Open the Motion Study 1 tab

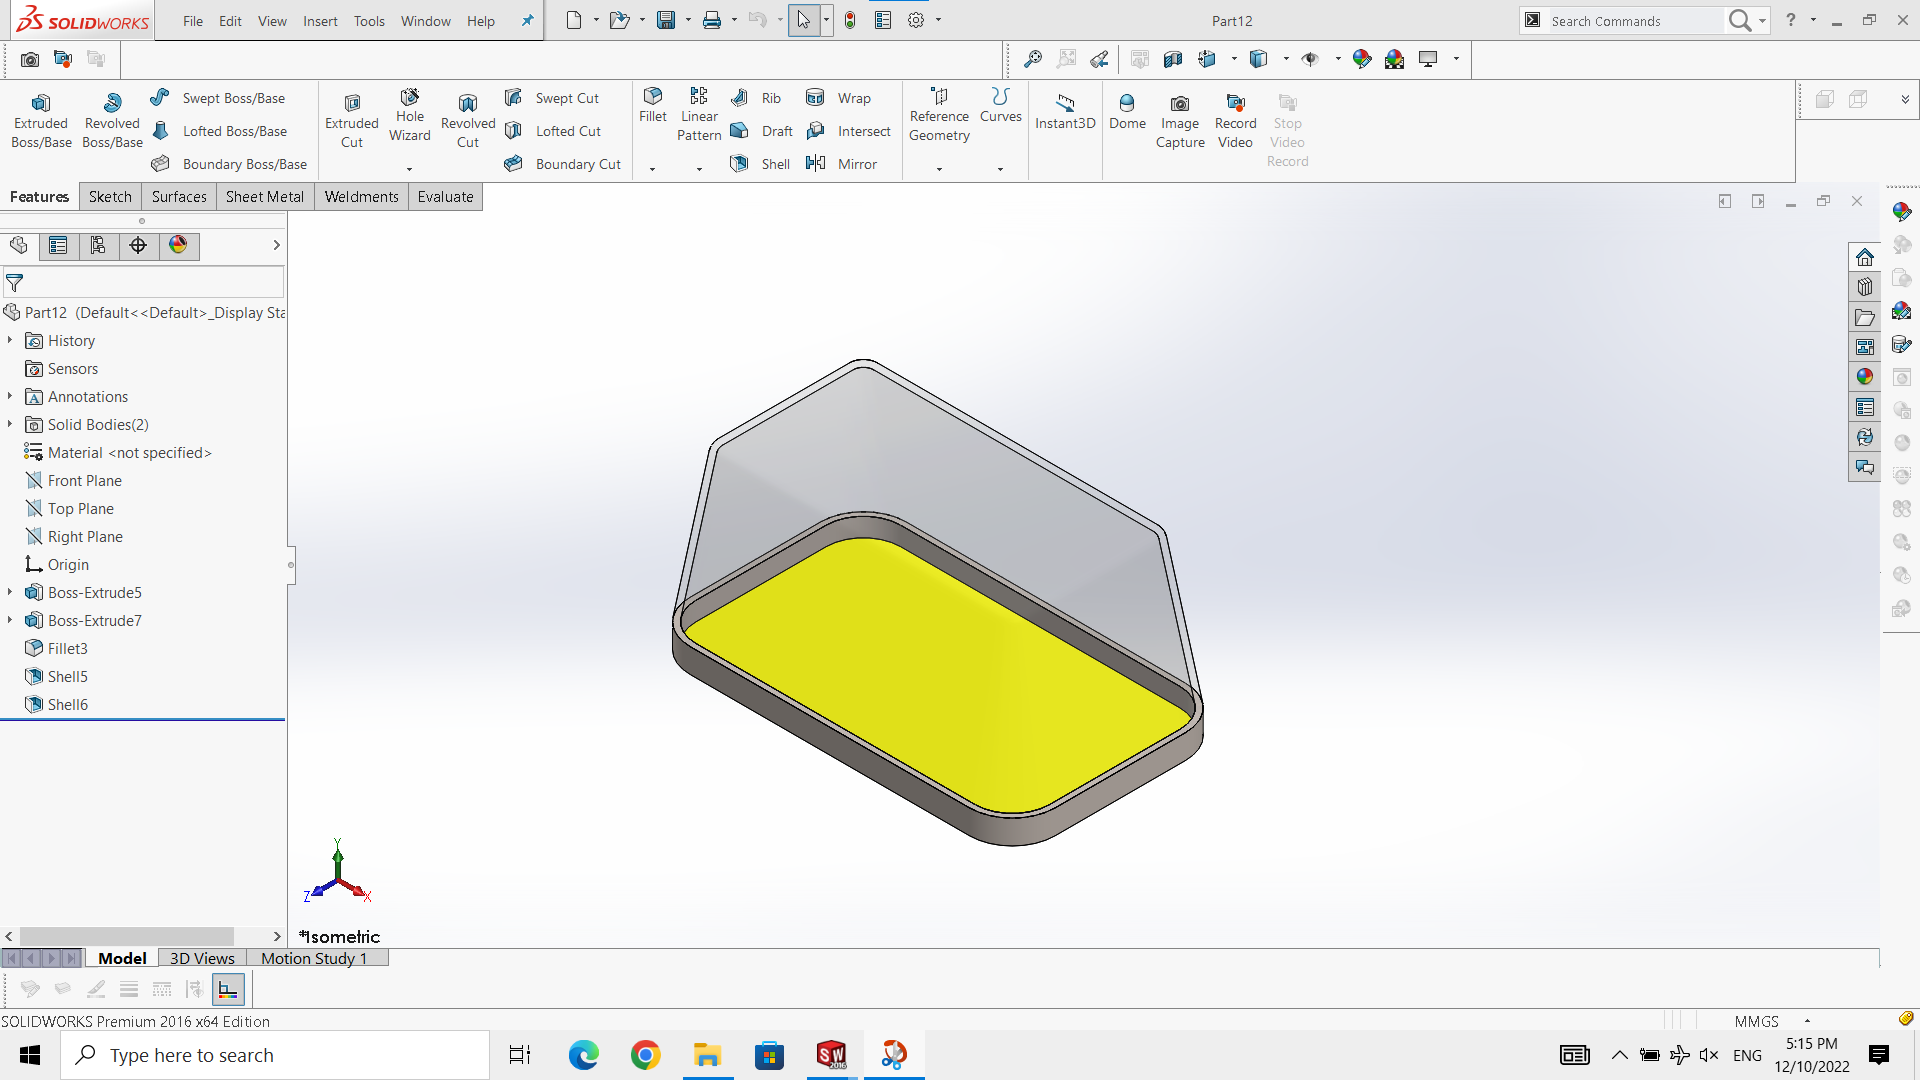coord(315,958)
